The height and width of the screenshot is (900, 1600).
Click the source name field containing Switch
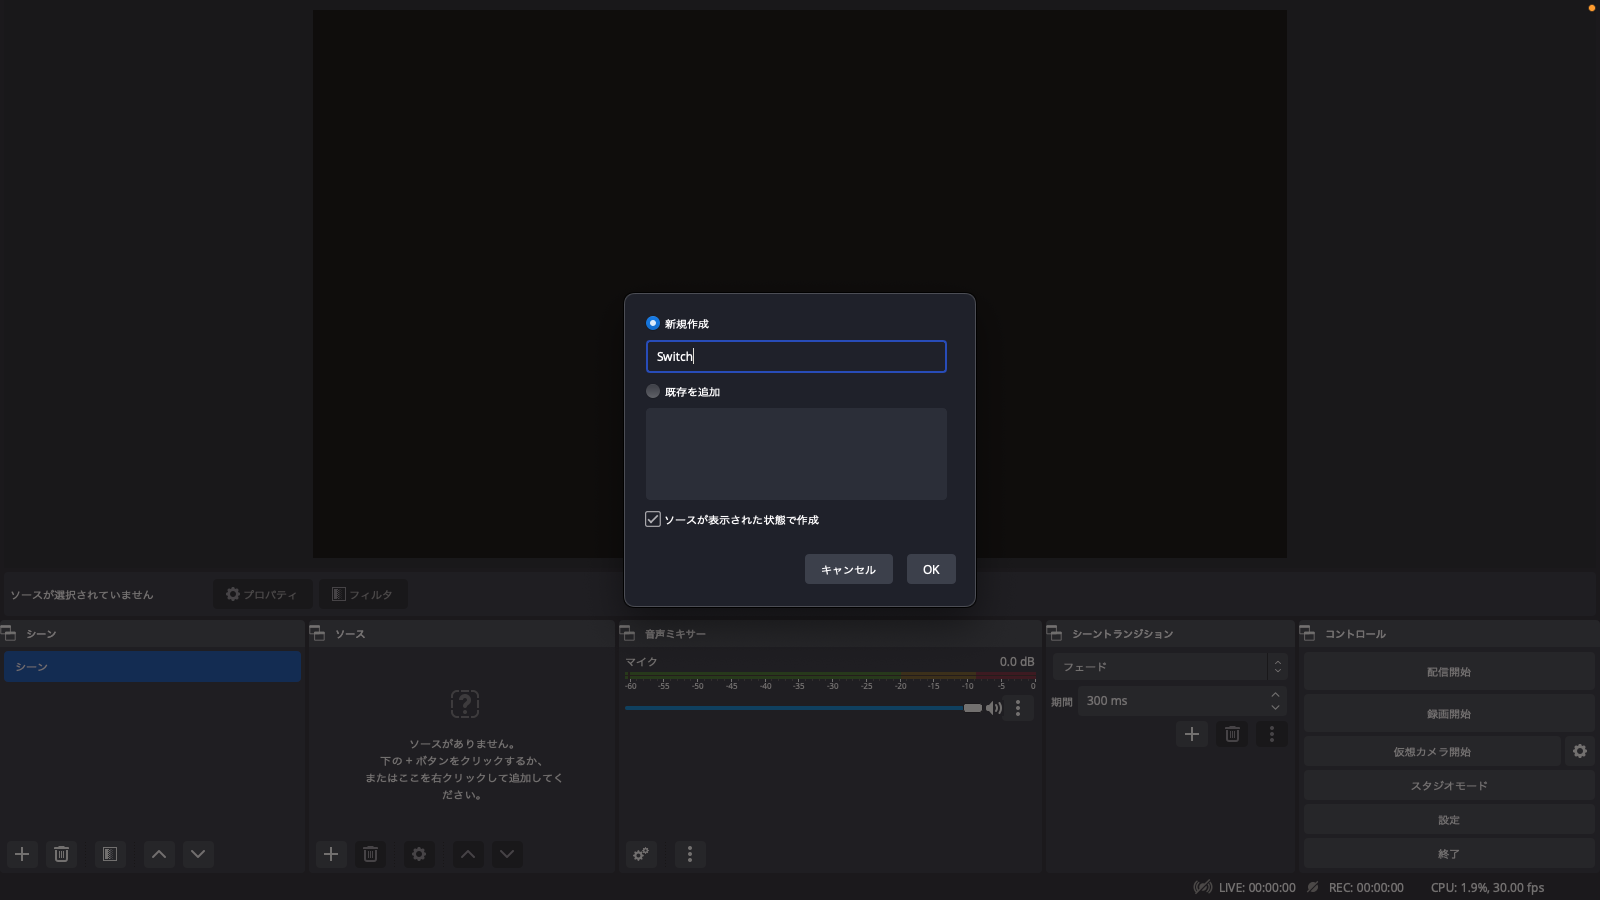click(796, 357)
